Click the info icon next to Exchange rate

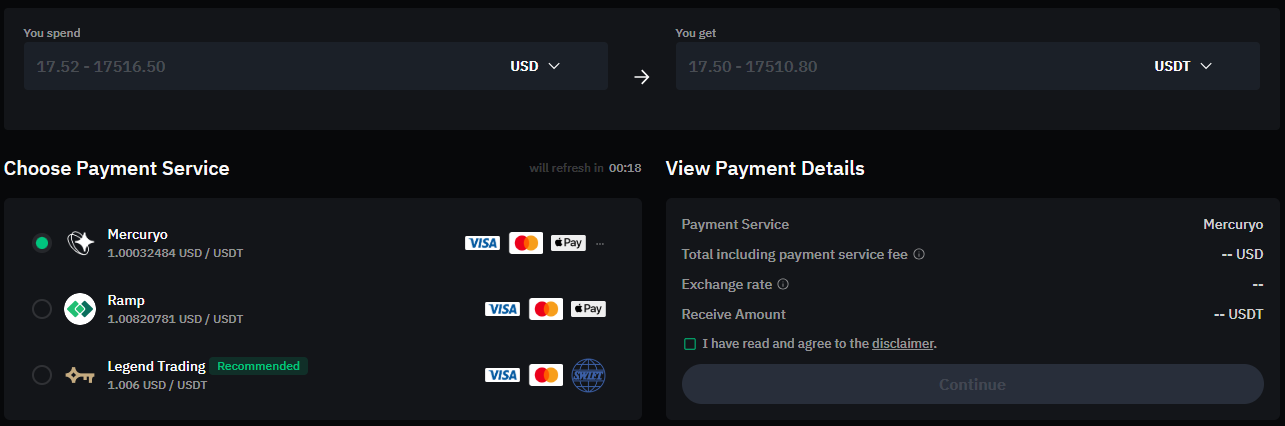[783, 284]
